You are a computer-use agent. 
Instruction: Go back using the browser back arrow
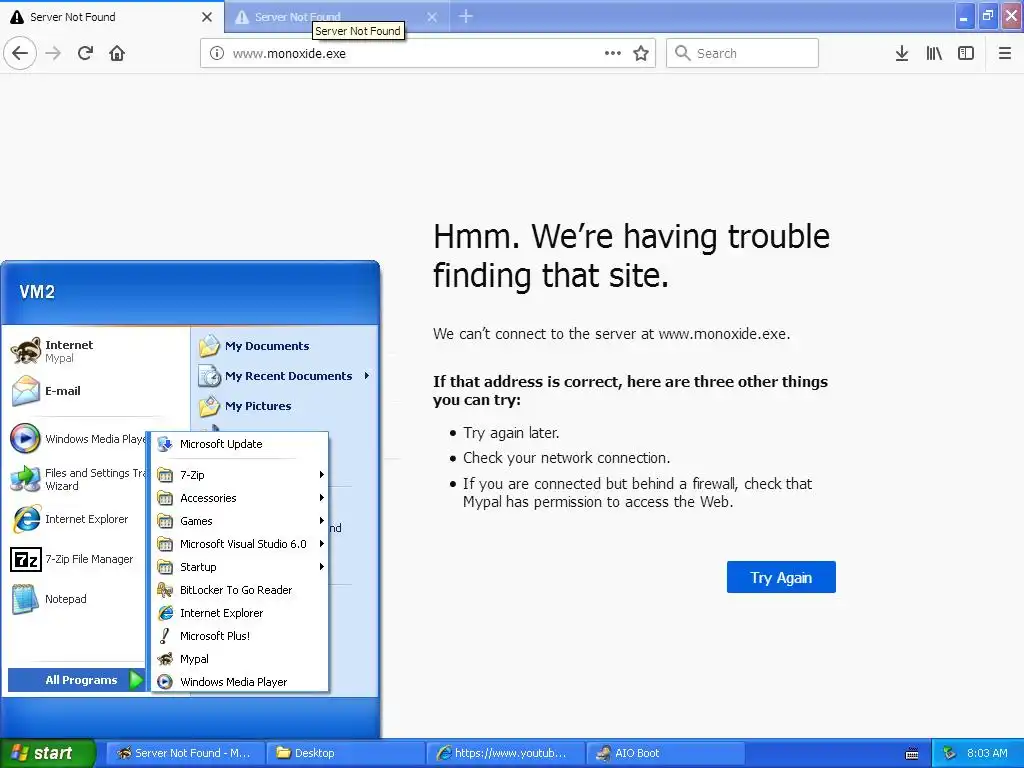tap(20, 54)
